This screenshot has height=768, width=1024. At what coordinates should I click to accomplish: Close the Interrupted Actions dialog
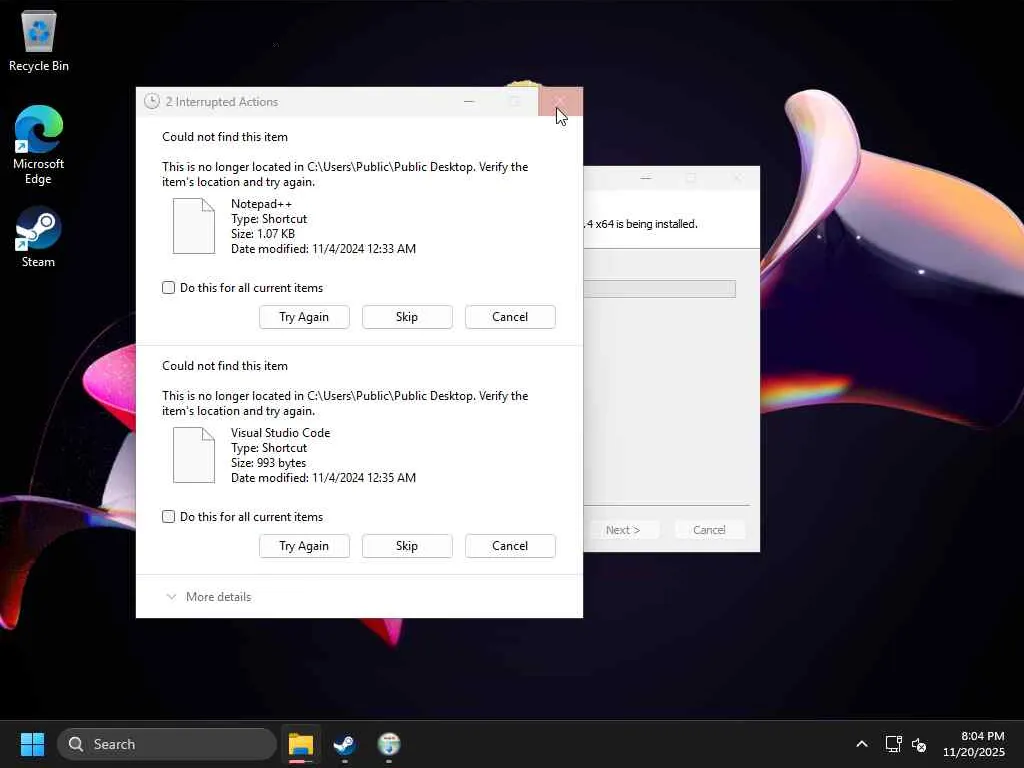pos(560,101)
